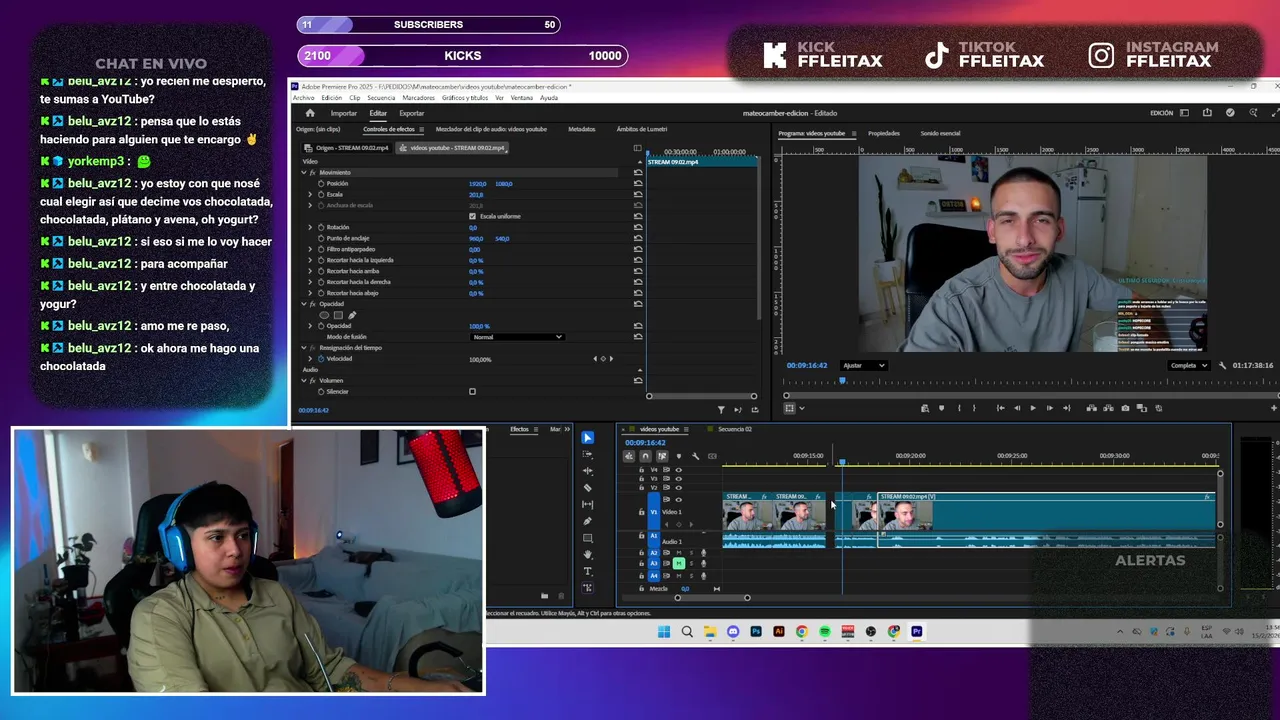Viewport: 1280px width, 720px height.
Task: Open Premiere Pro in Windows taskbar
Action: click(x=917, y=631)
